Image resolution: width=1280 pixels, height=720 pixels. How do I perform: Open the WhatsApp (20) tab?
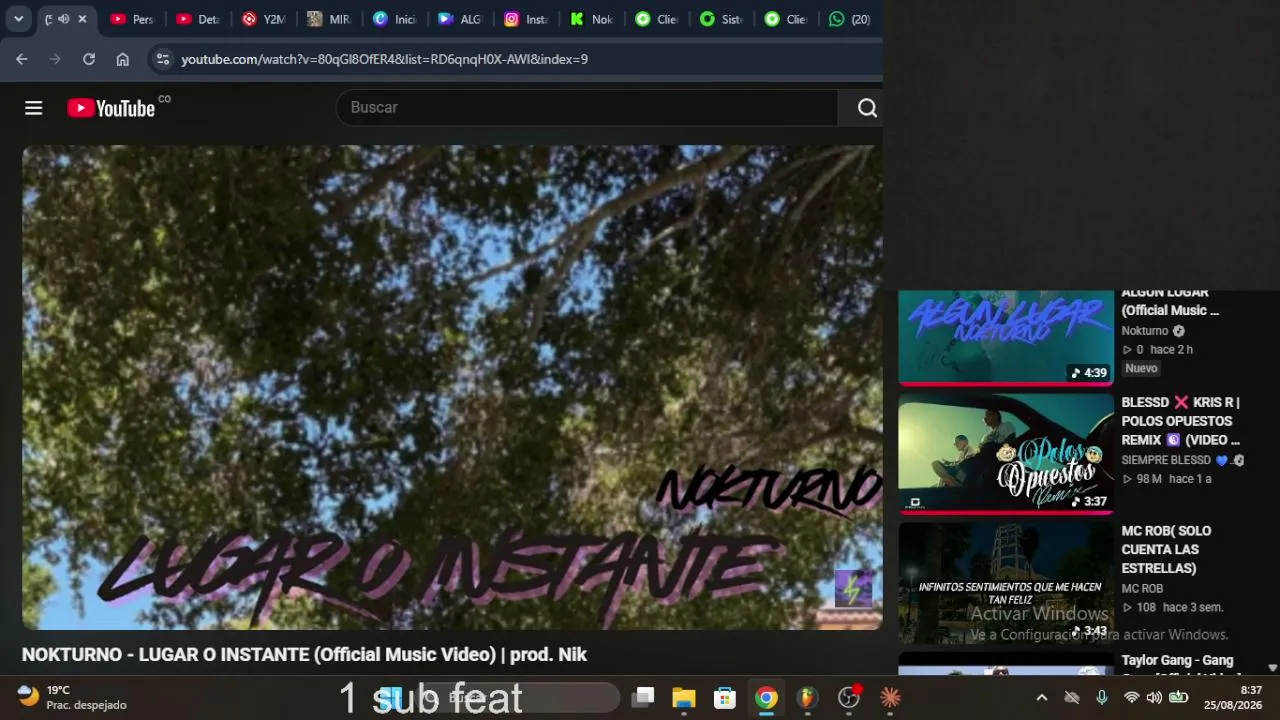pyautogui.click(x=849, y=19)
